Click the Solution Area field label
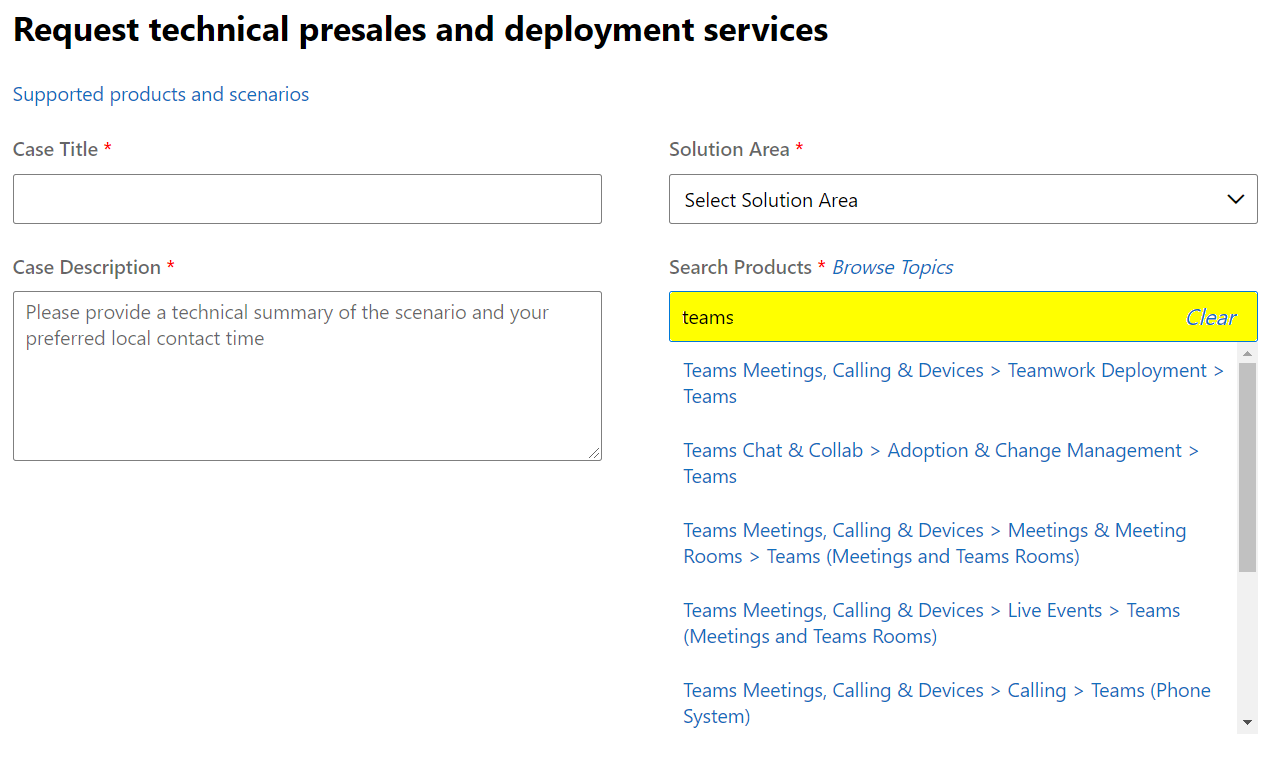 click(729, 149)
